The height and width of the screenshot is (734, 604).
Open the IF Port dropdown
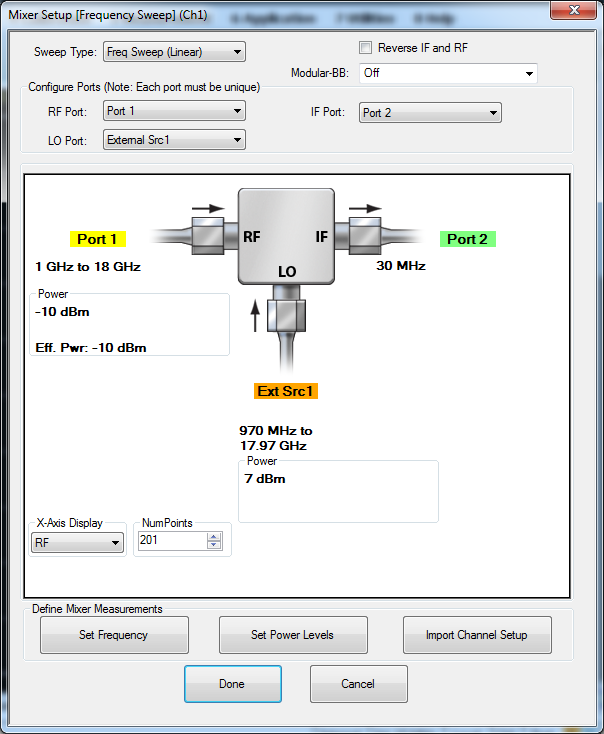[x=430, y=113]
